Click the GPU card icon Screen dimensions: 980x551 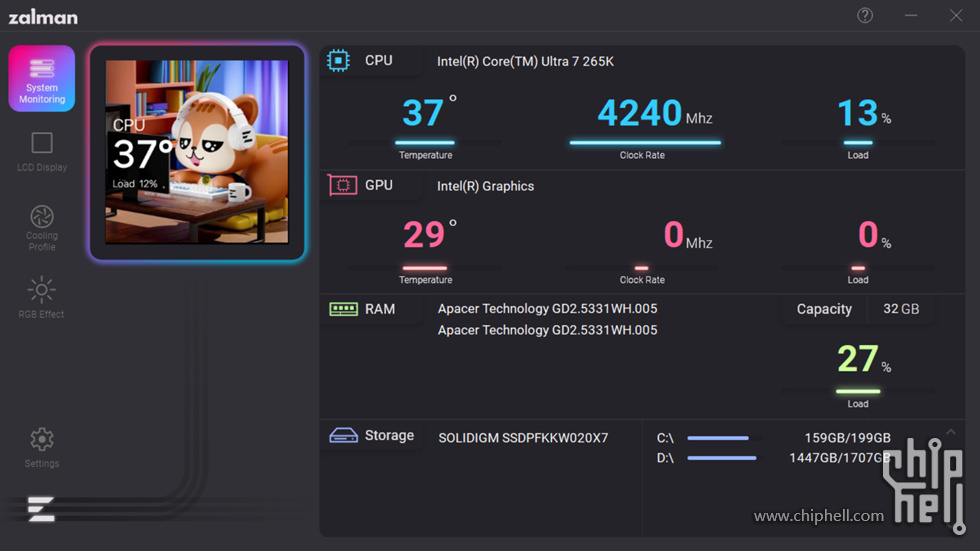point(342,185)
